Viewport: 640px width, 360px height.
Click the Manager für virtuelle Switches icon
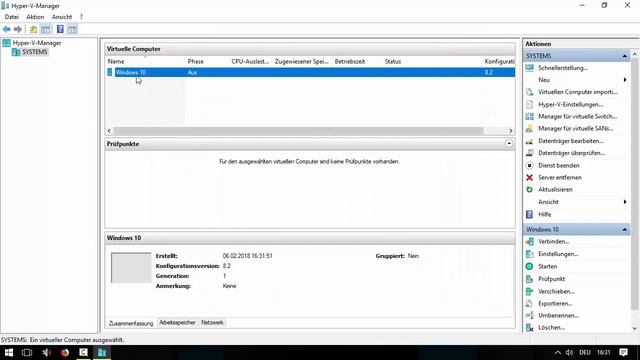click(529, 117)
